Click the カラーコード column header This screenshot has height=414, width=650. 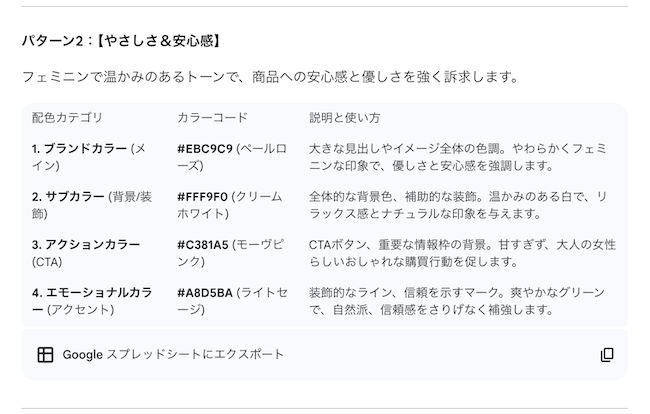click(212, 117)
